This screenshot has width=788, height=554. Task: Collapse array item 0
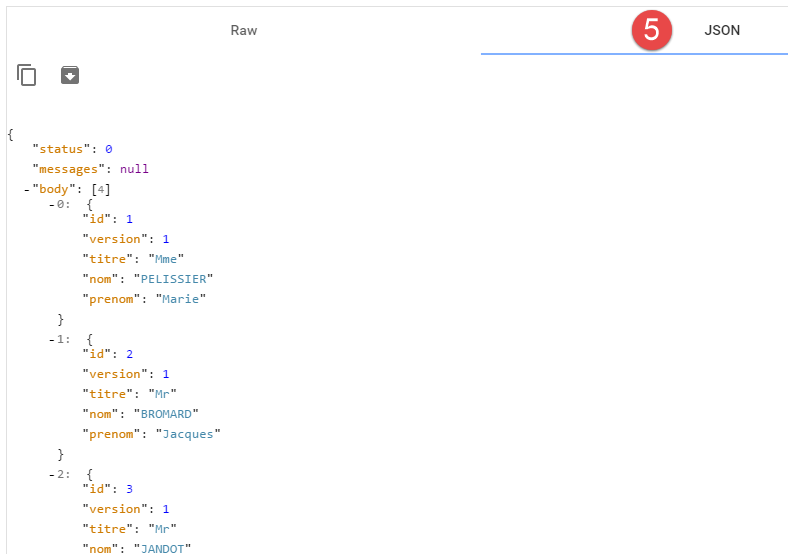[x=52, y=204]
